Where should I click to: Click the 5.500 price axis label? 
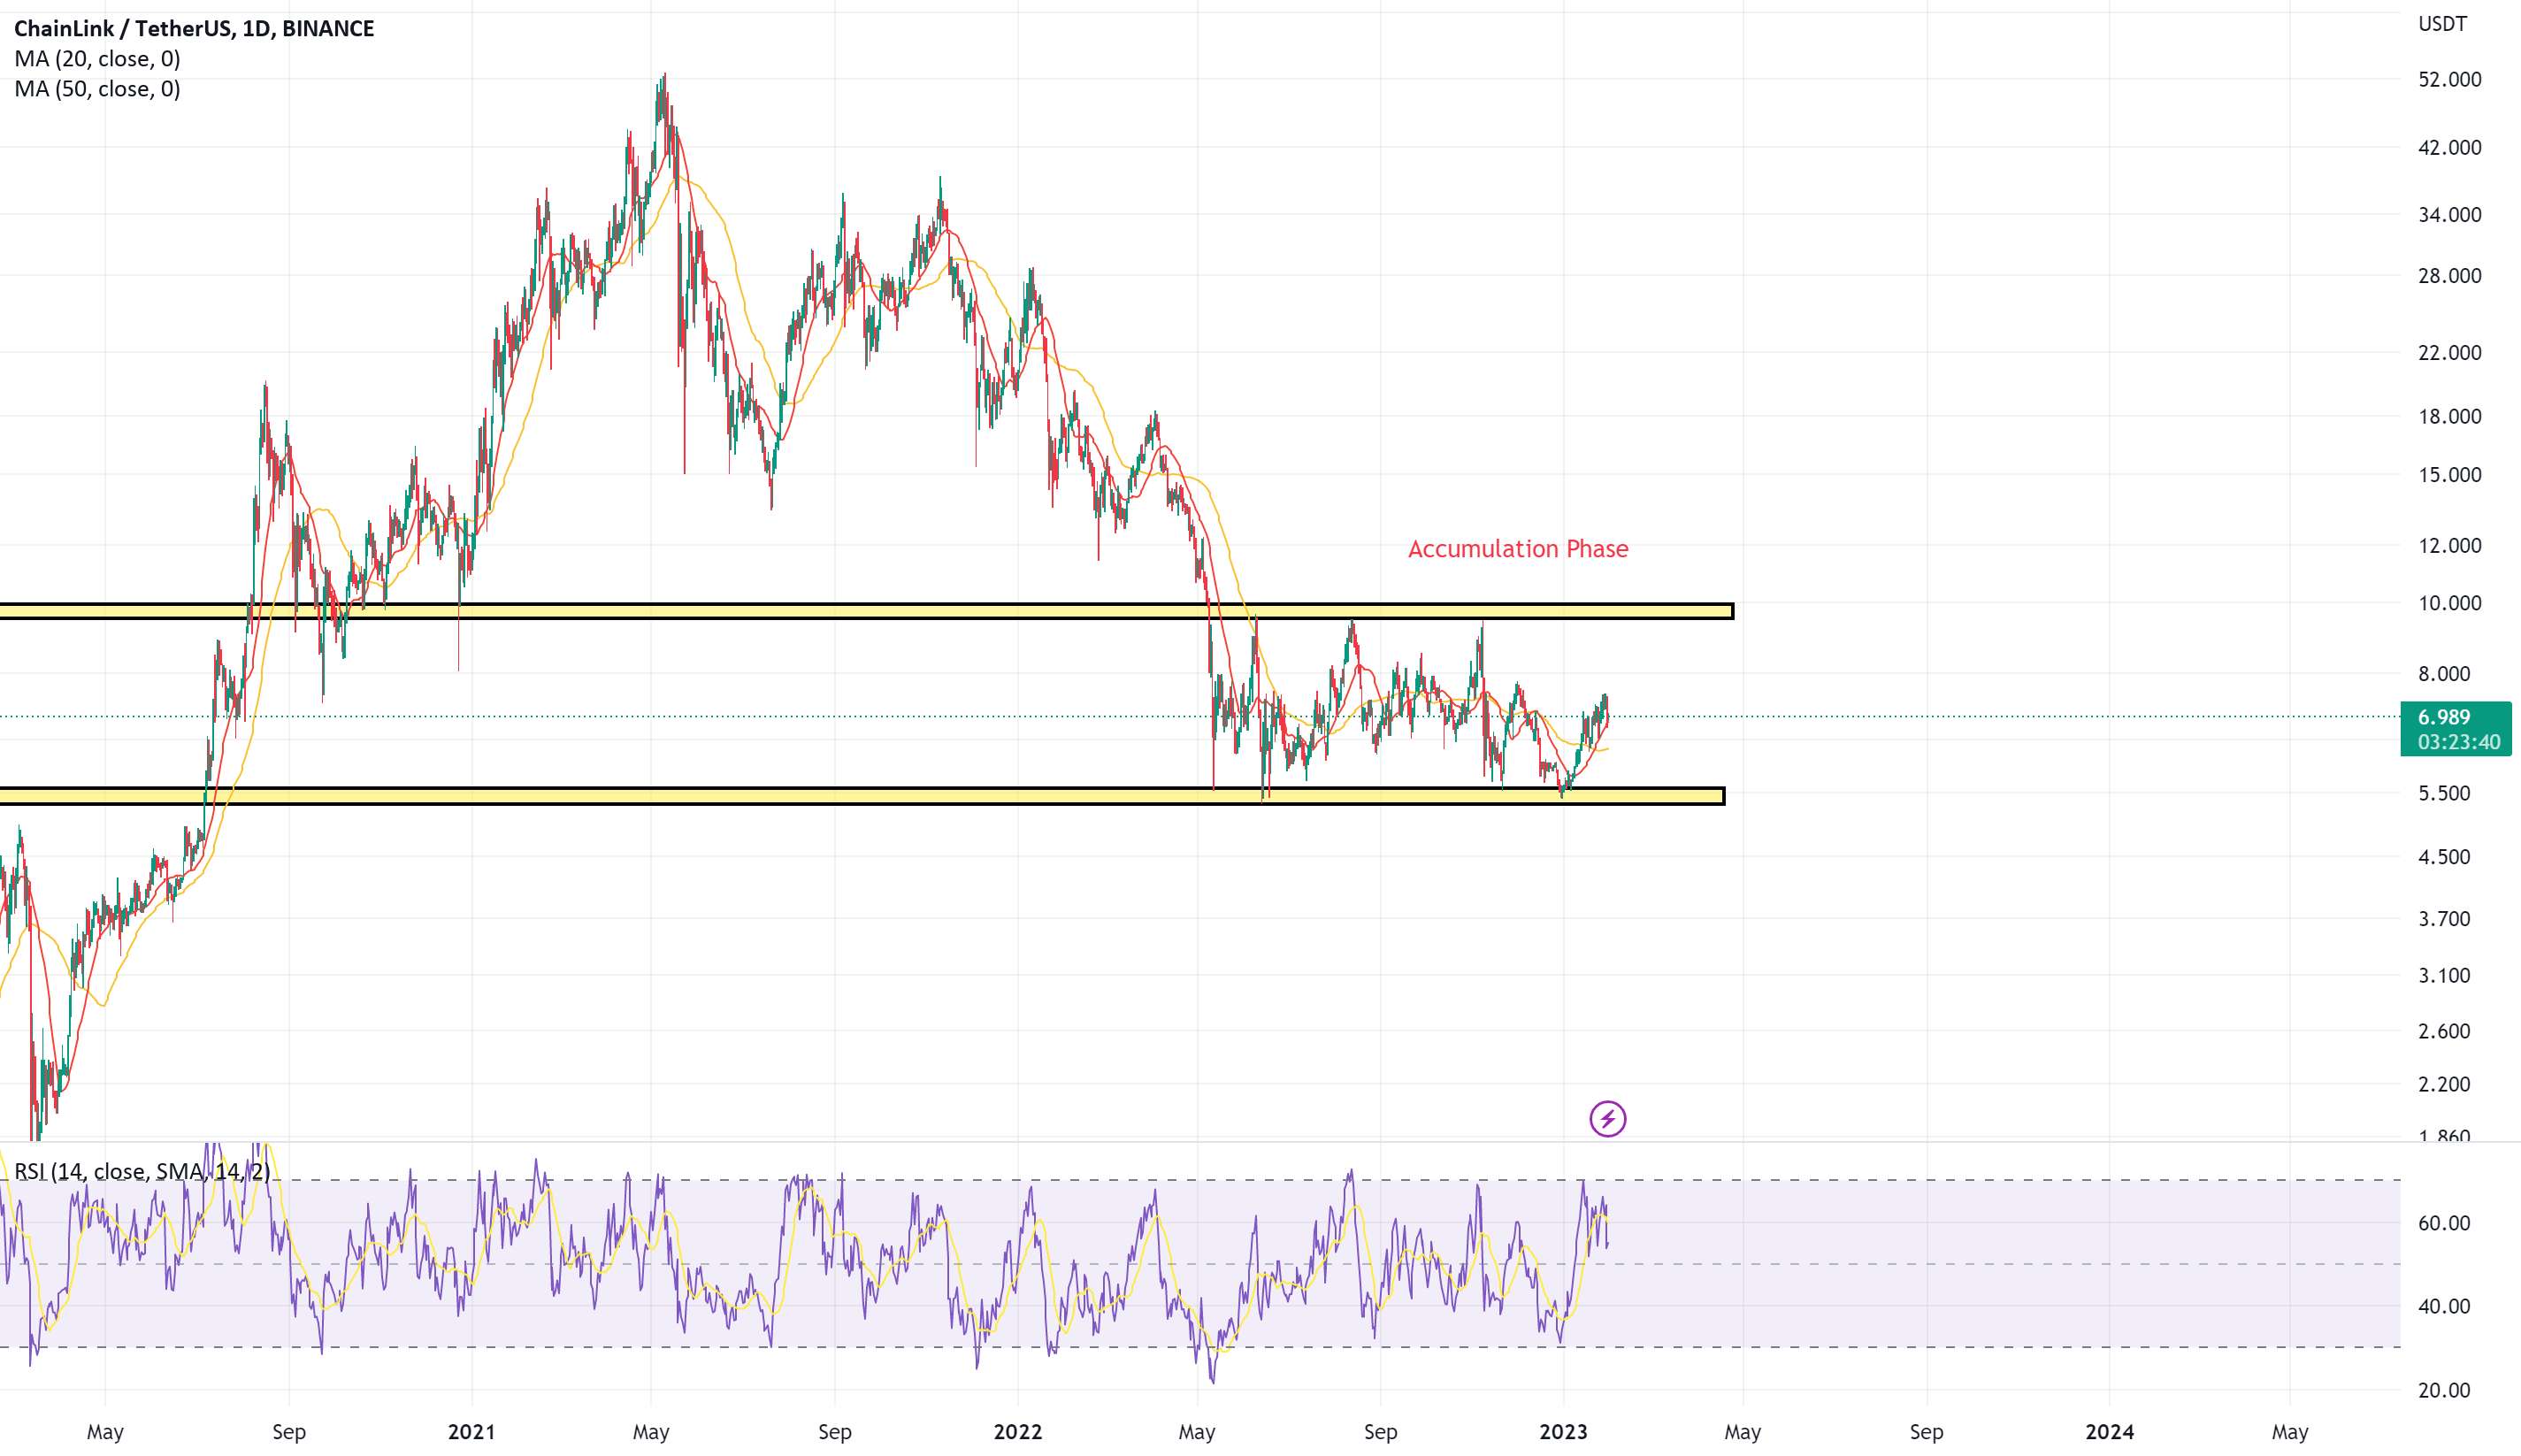coord(2444,794)
